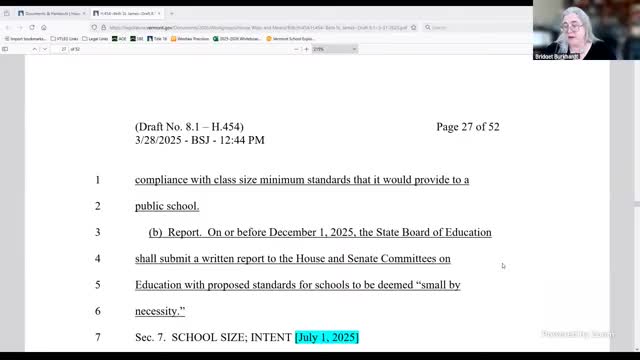Open the 2025-2026 Whiteboard bookmark
This screenshot has height=360, width=640.
[x=236, y=39]
